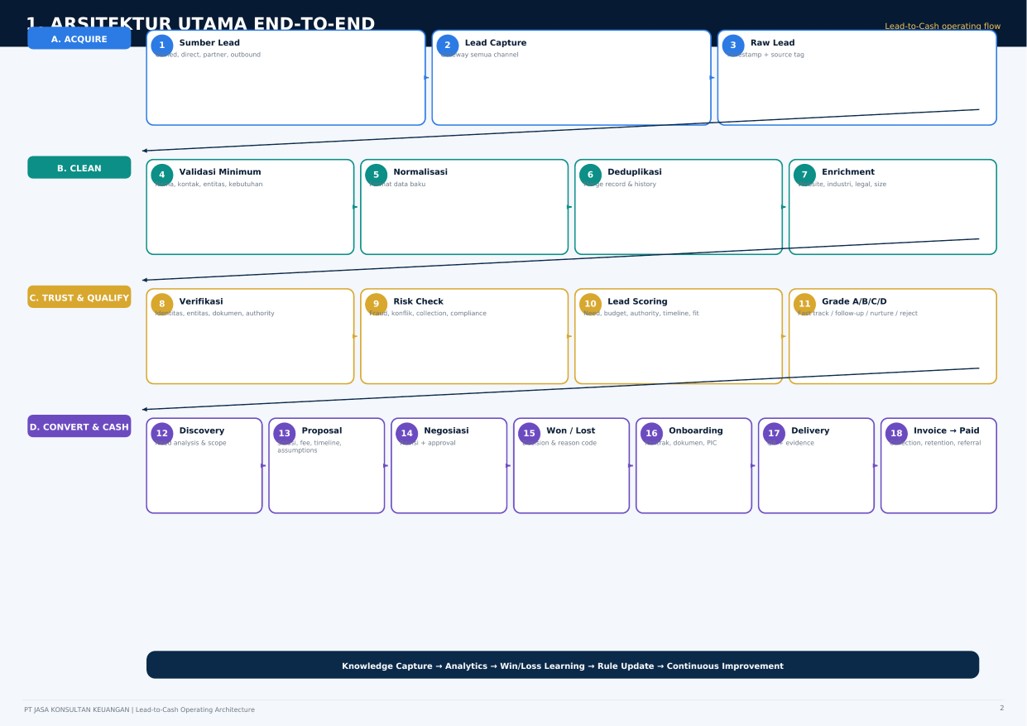This screenshot has height=726, width=1027.
Task: Click the 'Discovery' card title
Action: click(202, 430)
